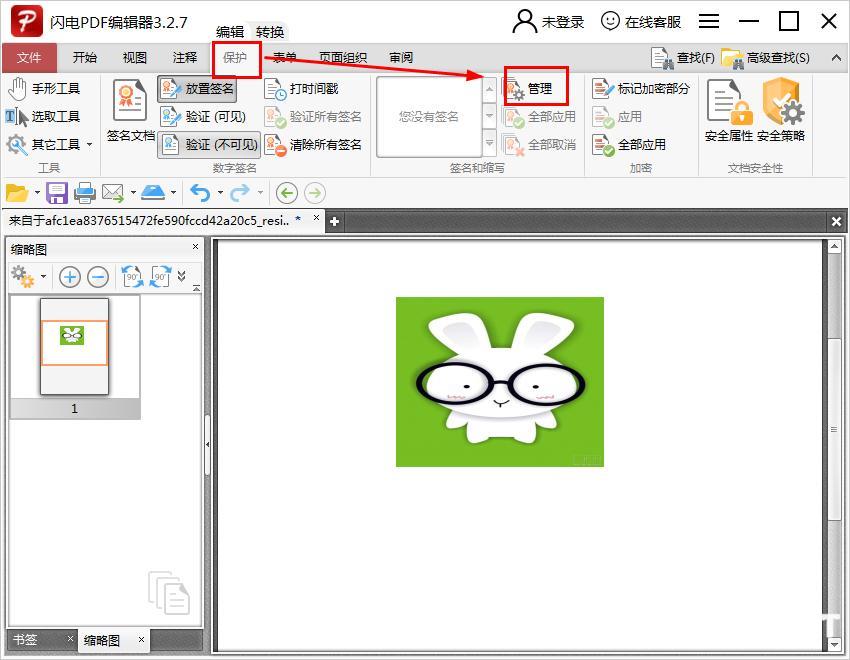This screenshot has width=850, height=660.
Task: Close the document tab afc1ea...
Action: point(316,218)
